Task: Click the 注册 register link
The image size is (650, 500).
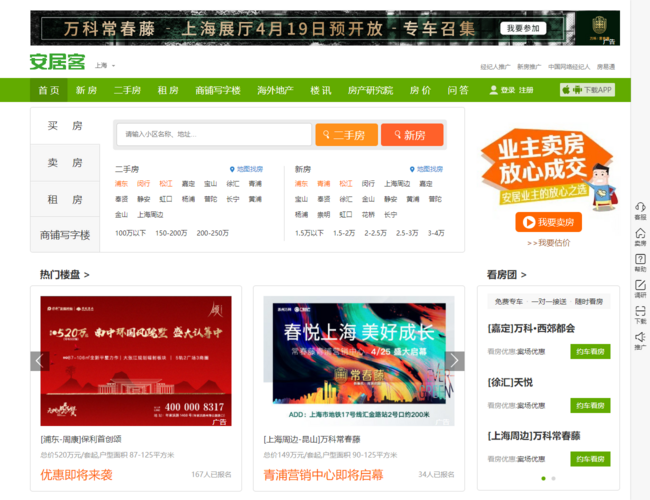Action: click(x=526, y=90)
